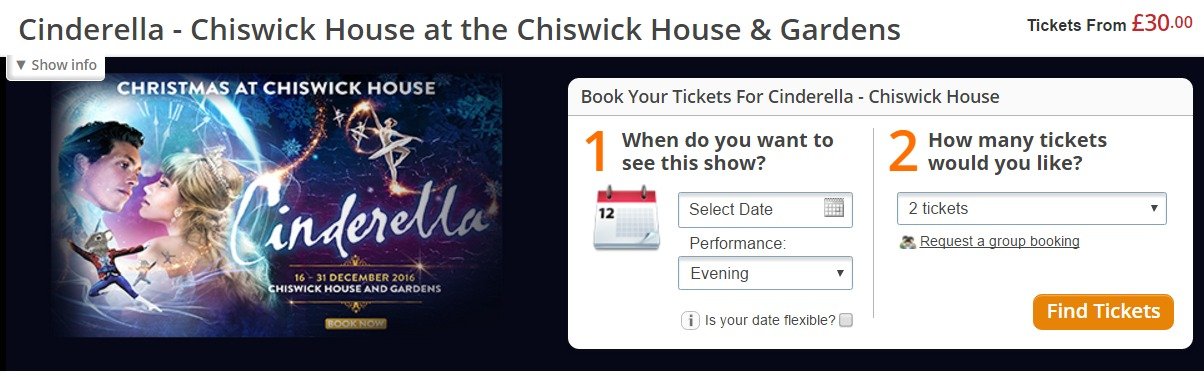Image resolution: width=1204 pixels, height=377 pixels.
Task: Click the large red calendar icon
Action: point(626,217)
